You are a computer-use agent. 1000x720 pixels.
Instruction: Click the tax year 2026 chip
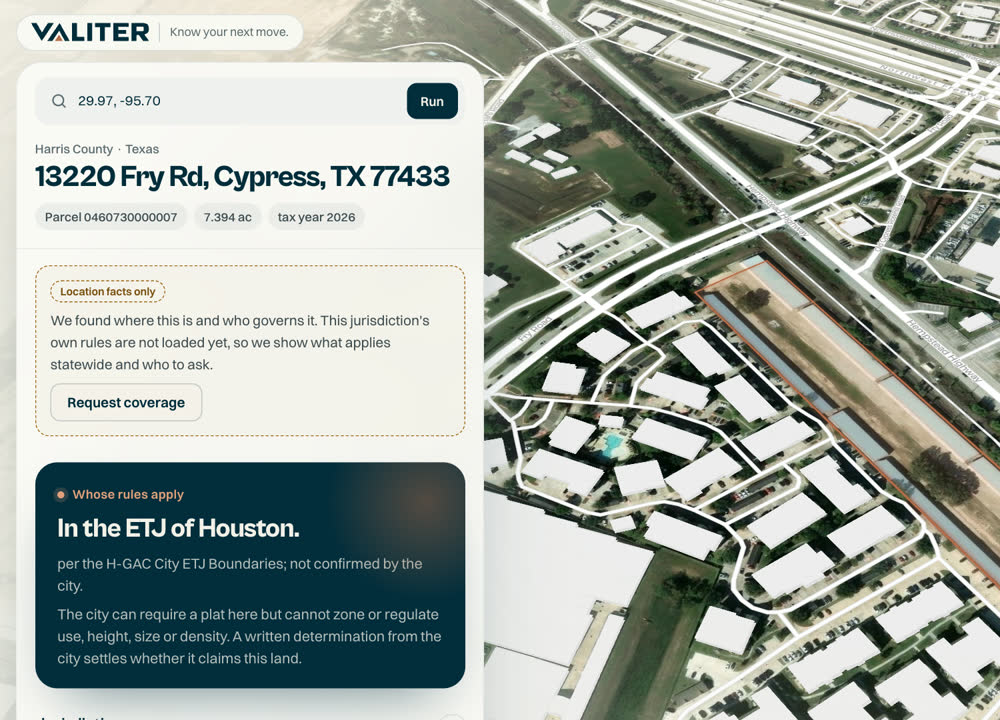(316, 217)
